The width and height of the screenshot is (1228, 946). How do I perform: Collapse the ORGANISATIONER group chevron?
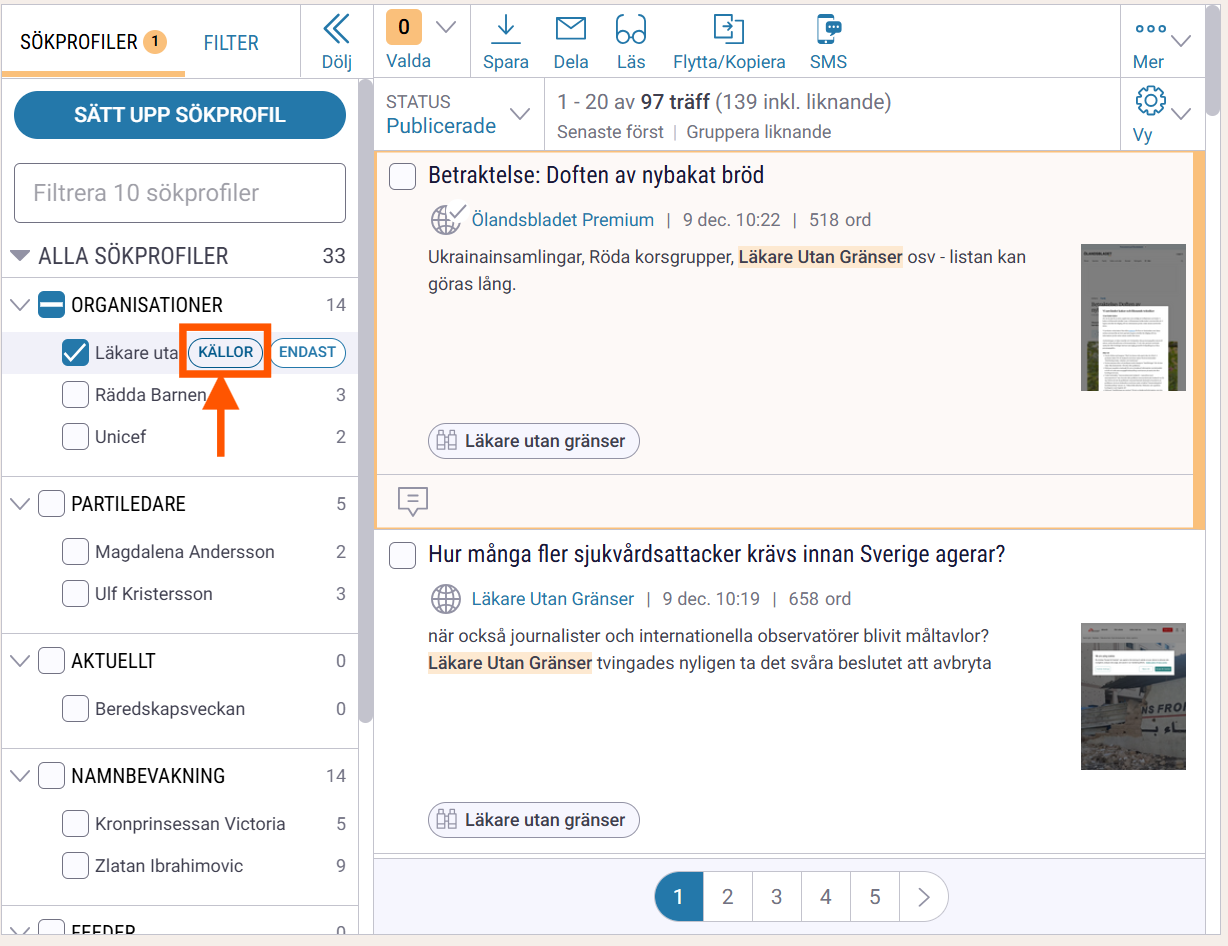point(20,305)
